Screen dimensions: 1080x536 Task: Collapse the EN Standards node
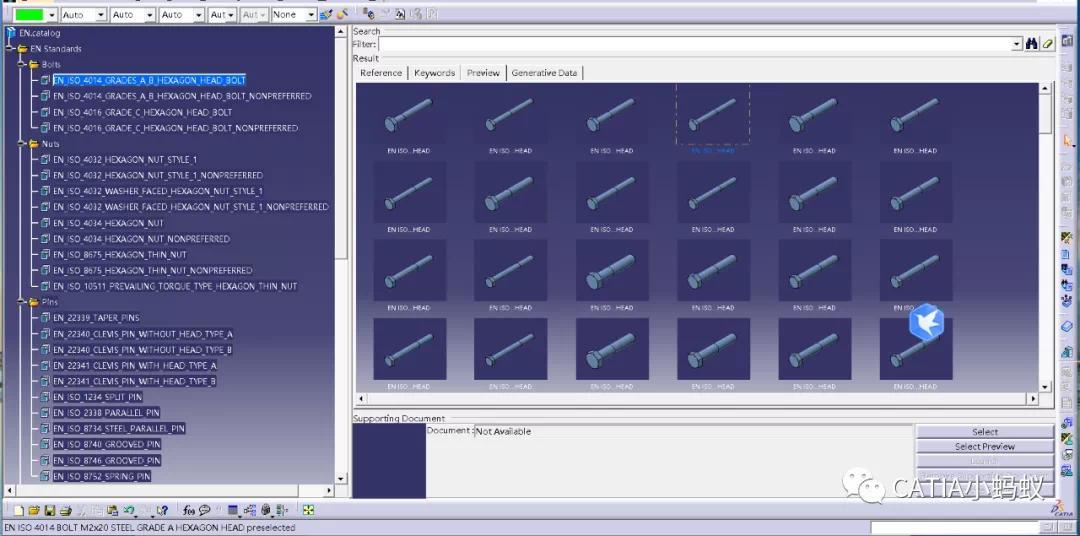tap(11, 49)
